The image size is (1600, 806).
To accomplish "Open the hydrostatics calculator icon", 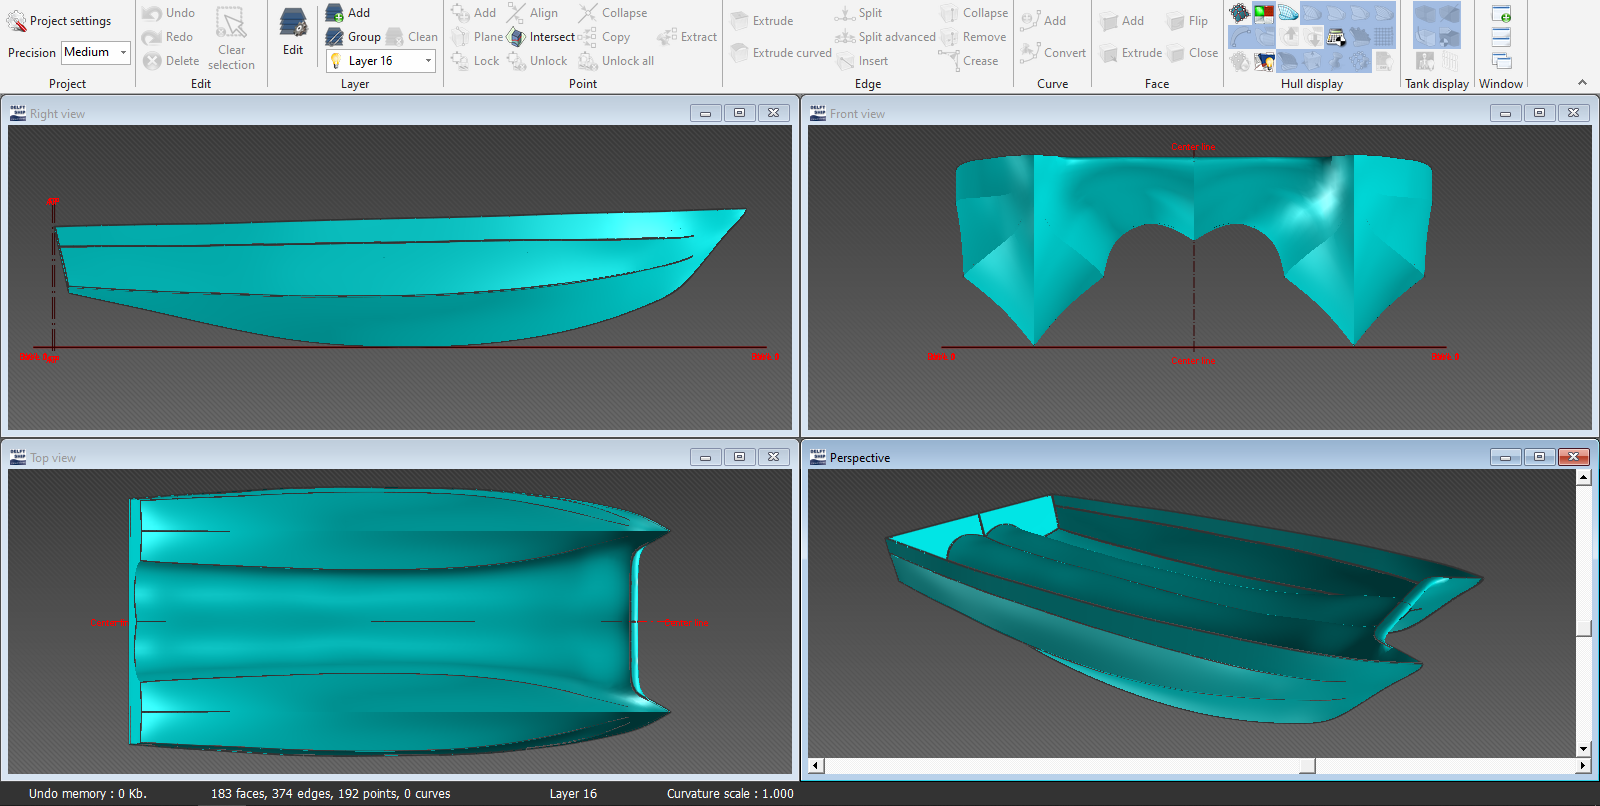I will [x=1336, y=38].
